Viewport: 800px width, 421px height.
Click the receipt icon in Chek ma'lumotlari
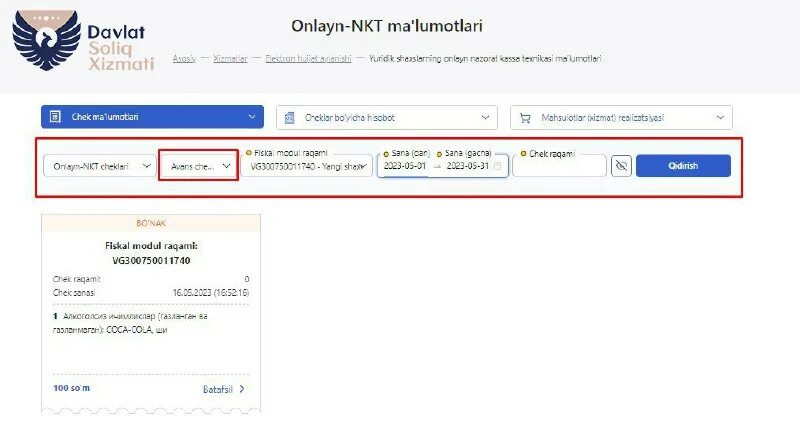tap(55, 117)
